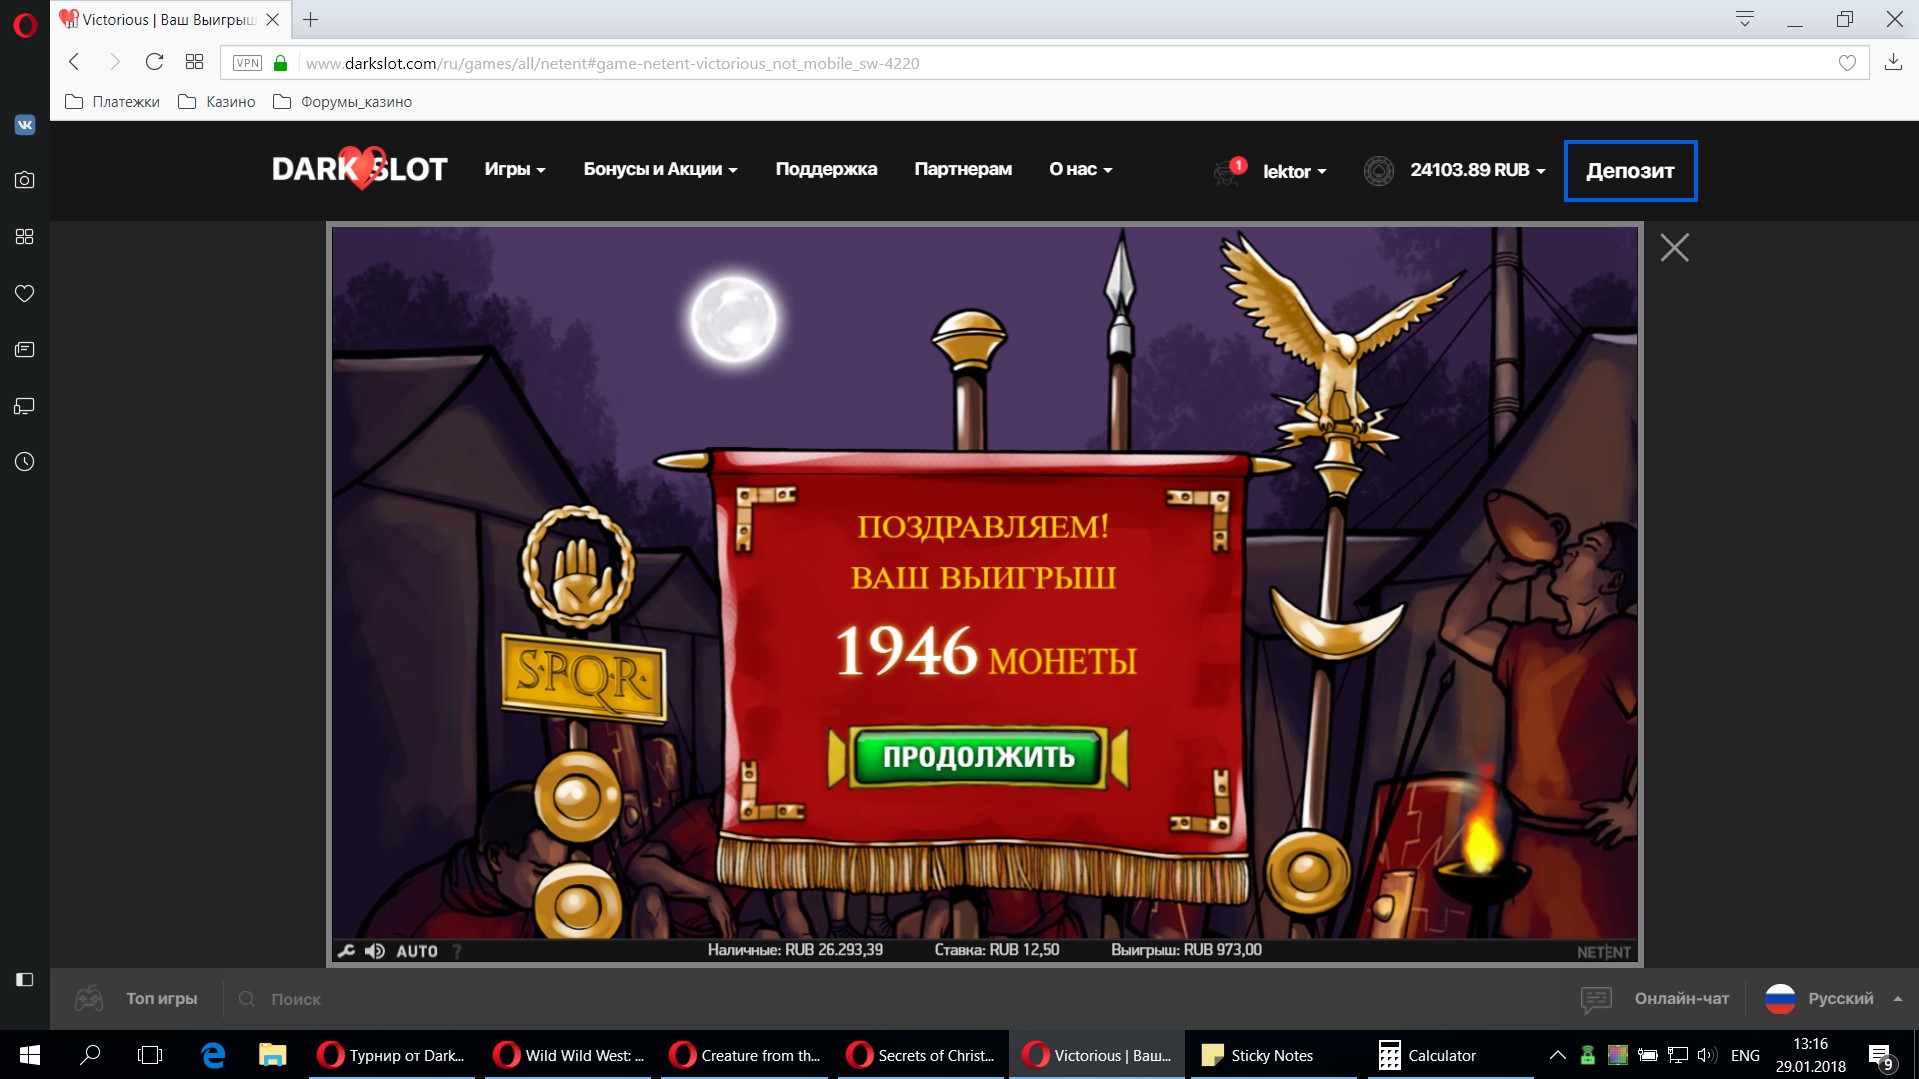
Task: Open bookmarks heart icon in the sidebar
Action: (x=25, y=293)
